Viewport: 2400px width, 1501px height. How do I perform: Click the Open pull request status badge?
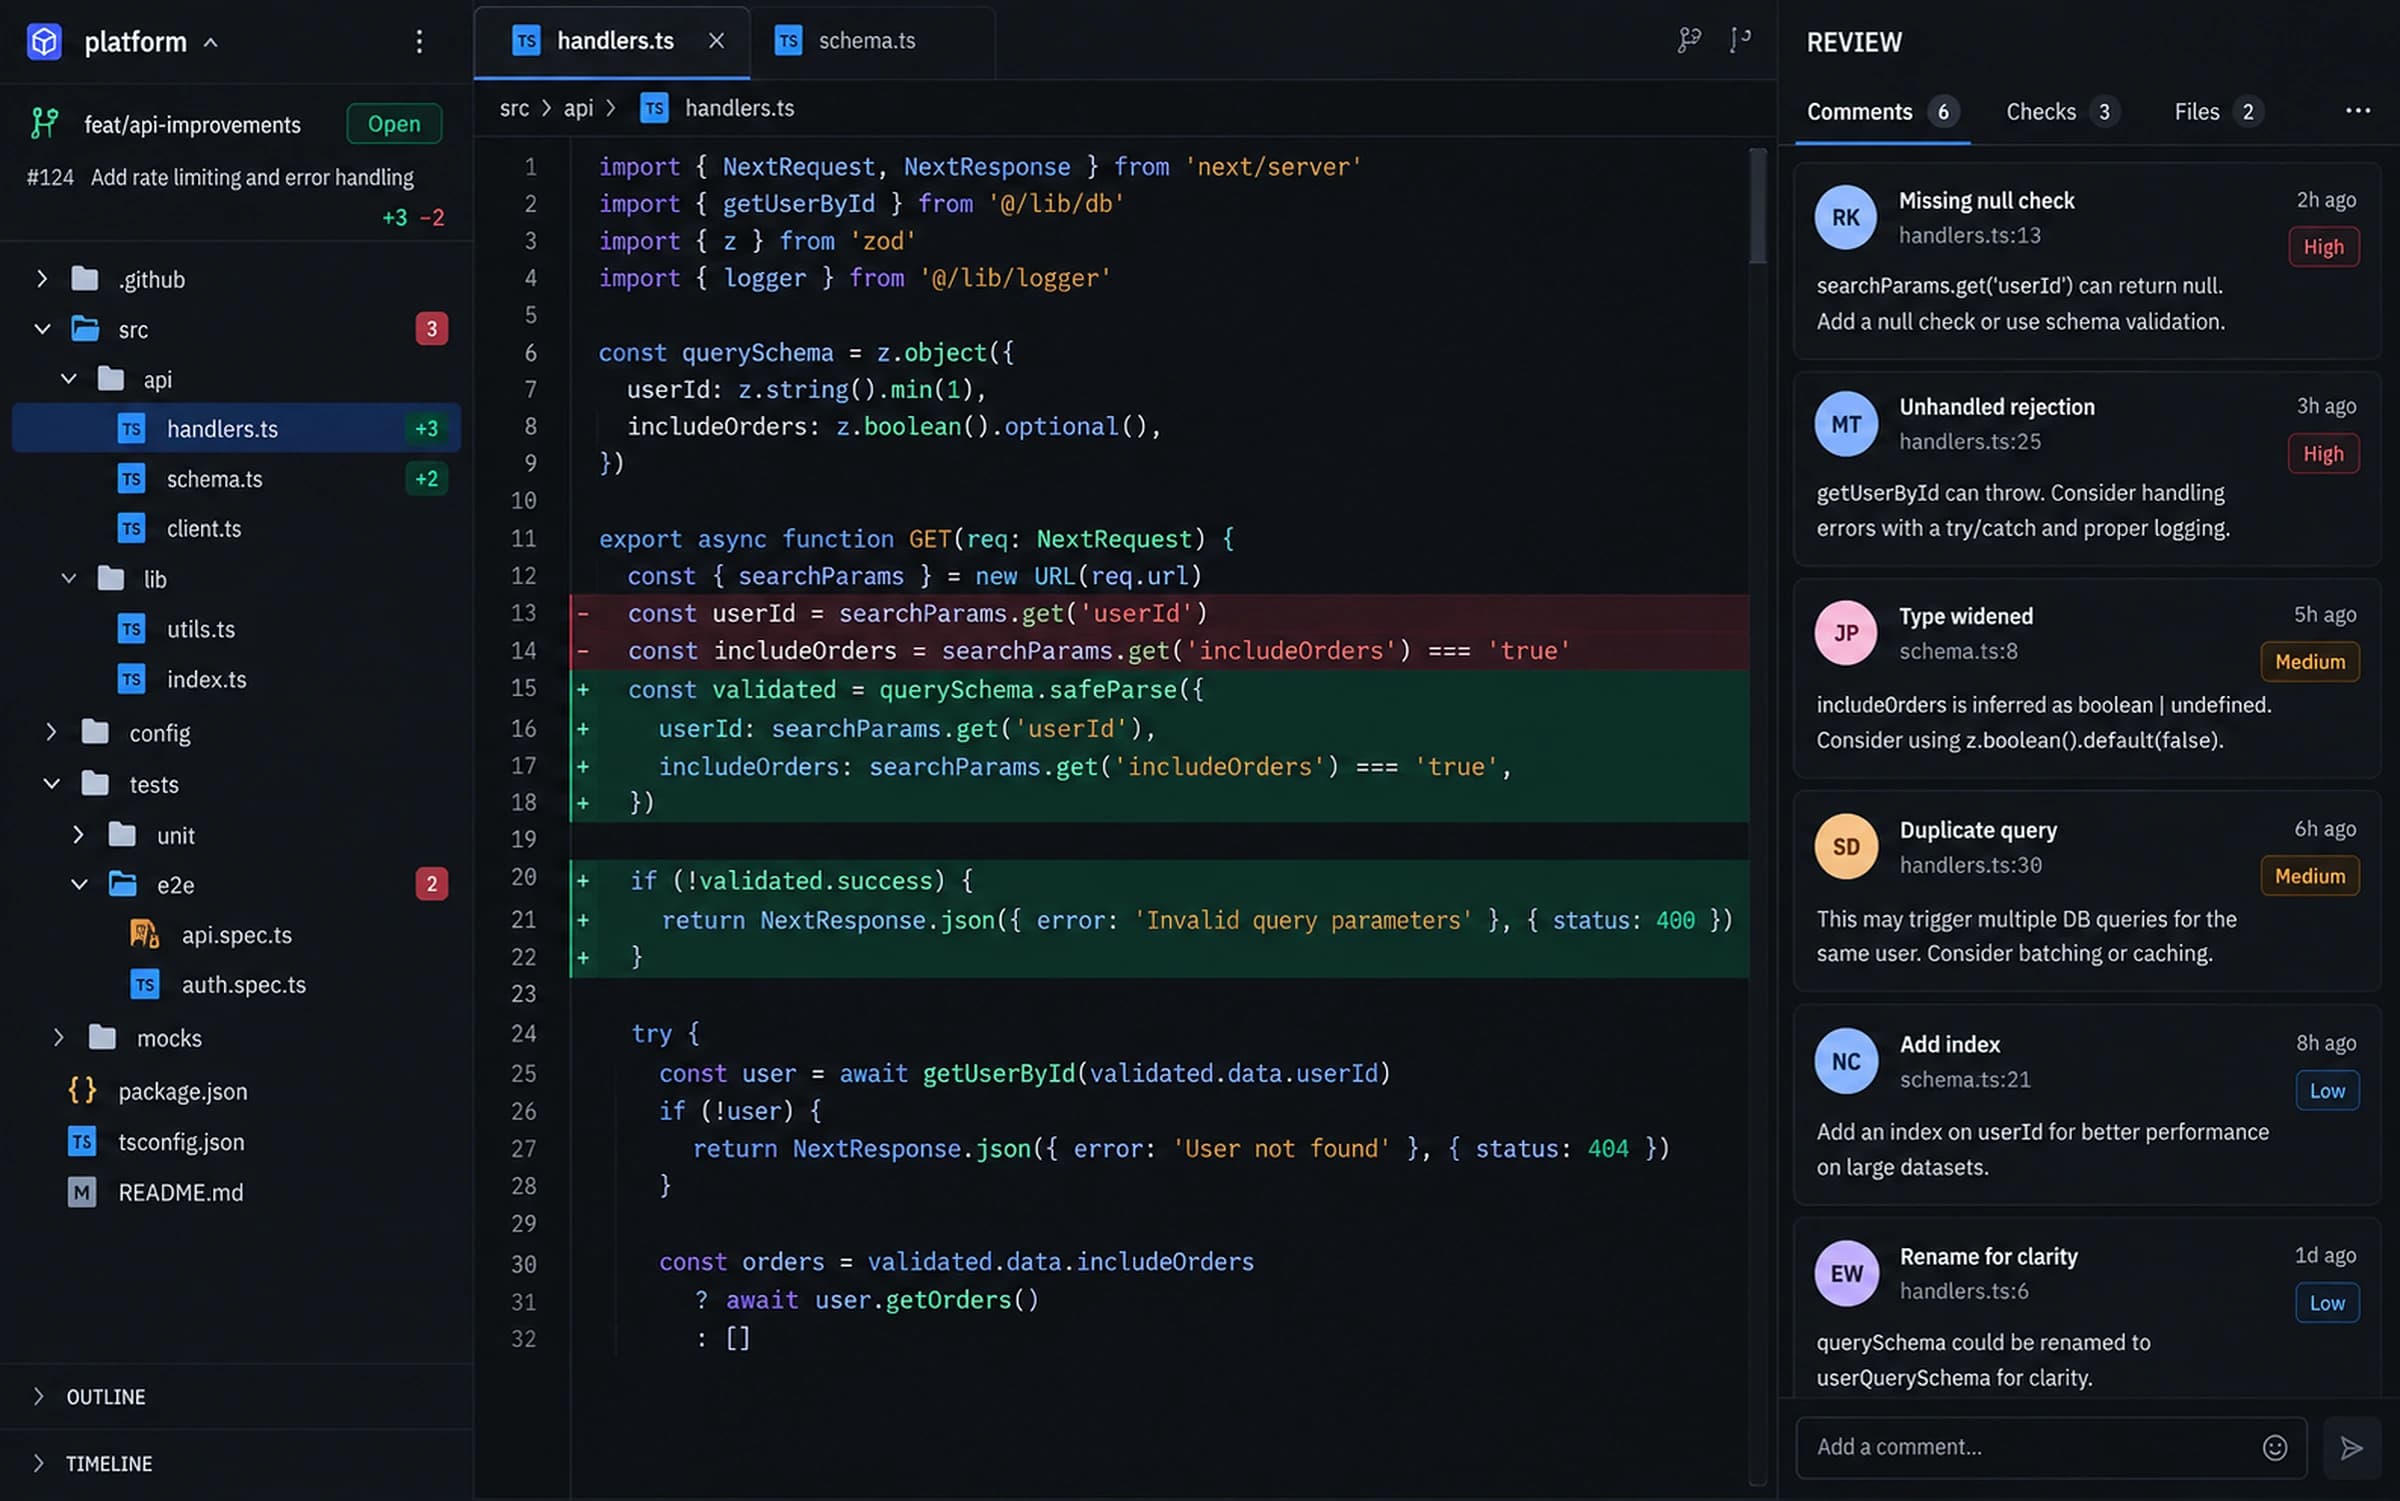[394, 124]
